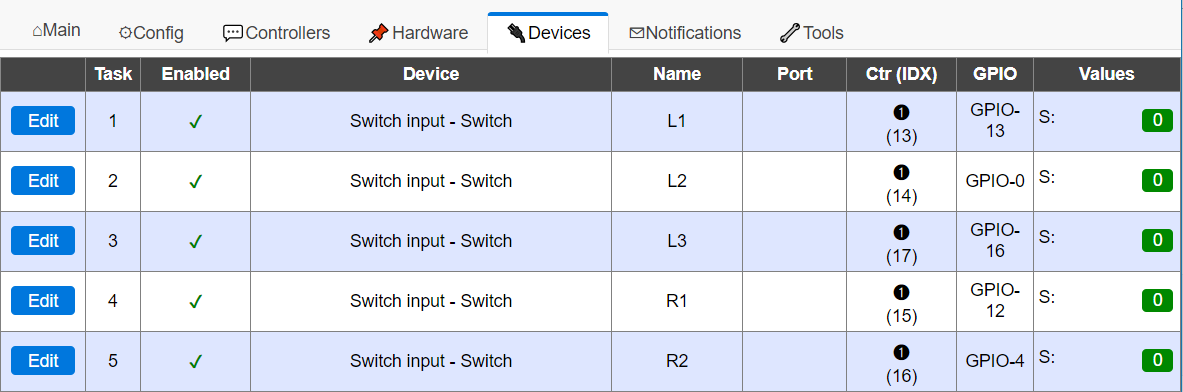
Task: Click the pushpin icon on Hardware tab
Action: point(378,33)
